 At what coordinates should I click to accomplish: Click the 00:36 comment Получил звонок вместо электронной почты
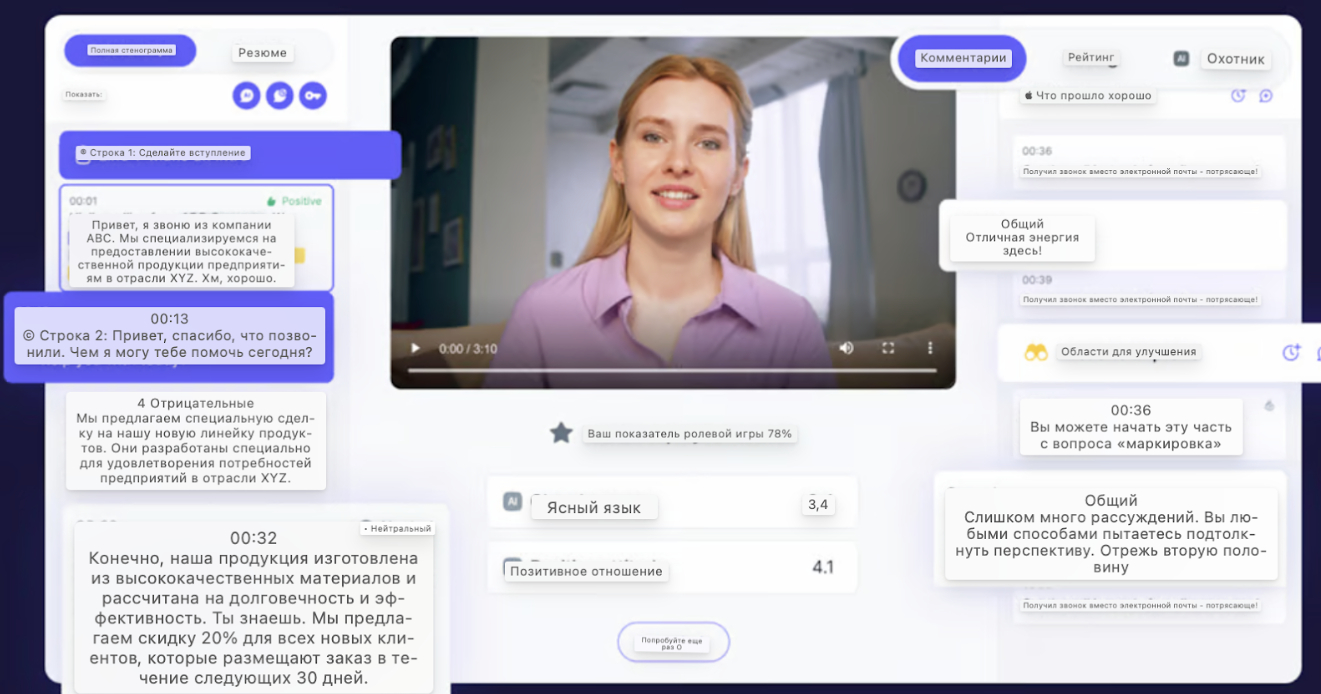pyautogui.click(x=1147, y=162)
